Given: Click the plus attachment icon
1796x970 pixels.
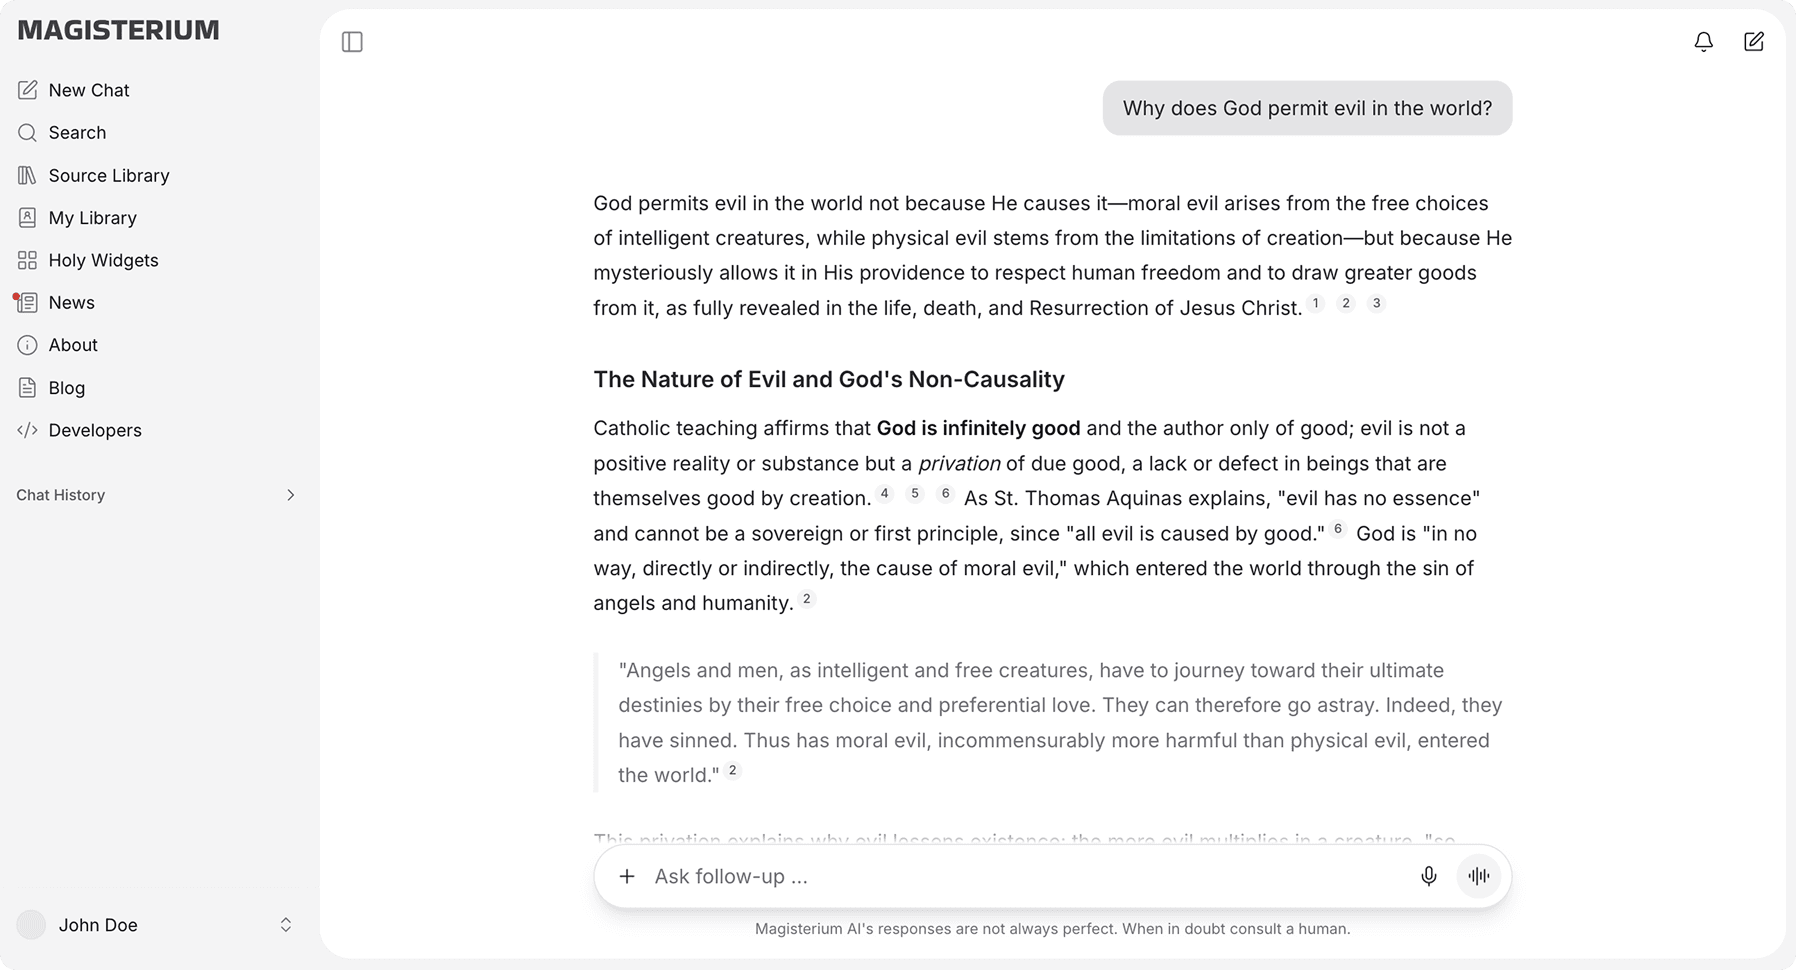Looking at the screenshot, I should coord(627,876).
